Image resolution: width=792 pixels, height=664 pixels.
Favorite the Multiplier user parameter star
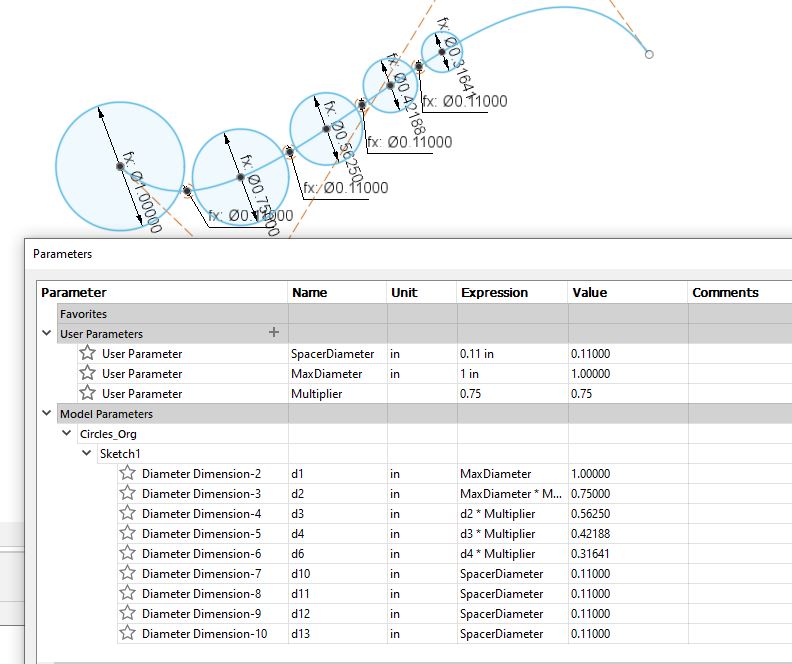click(x=87, y=392)
